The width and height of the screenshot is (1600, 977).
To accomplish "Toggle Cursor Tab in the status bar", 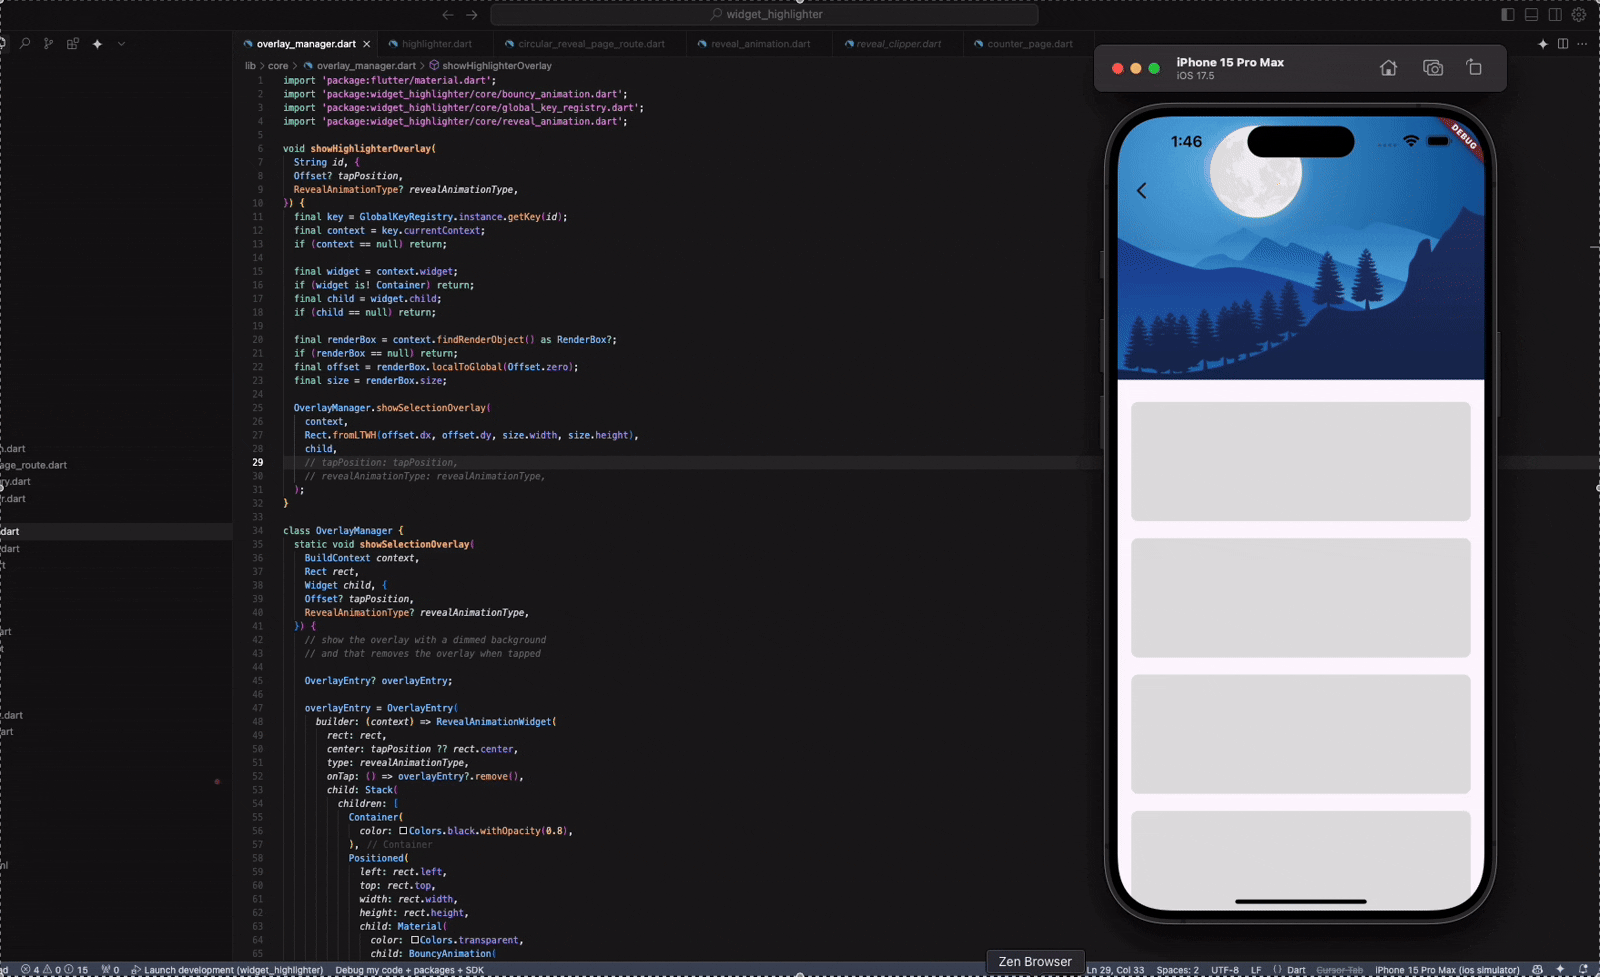I will [x=1339, y=970].
